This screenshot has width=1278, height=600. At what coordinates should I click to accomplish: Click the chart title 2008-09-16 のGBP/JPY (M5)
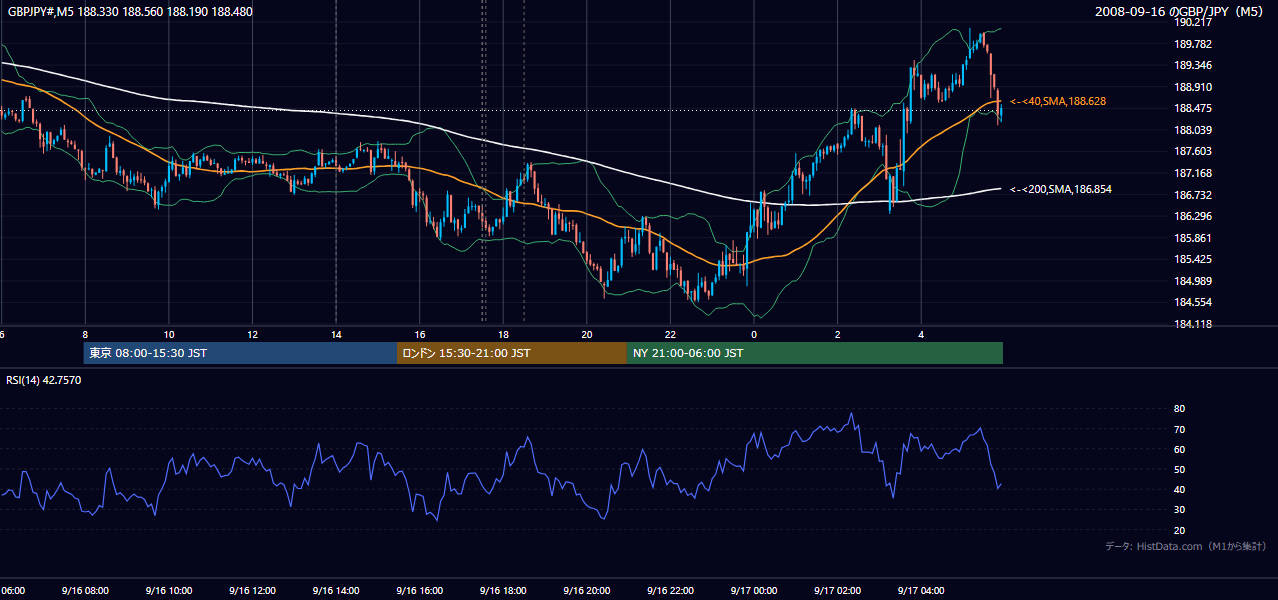[1181, 12]
